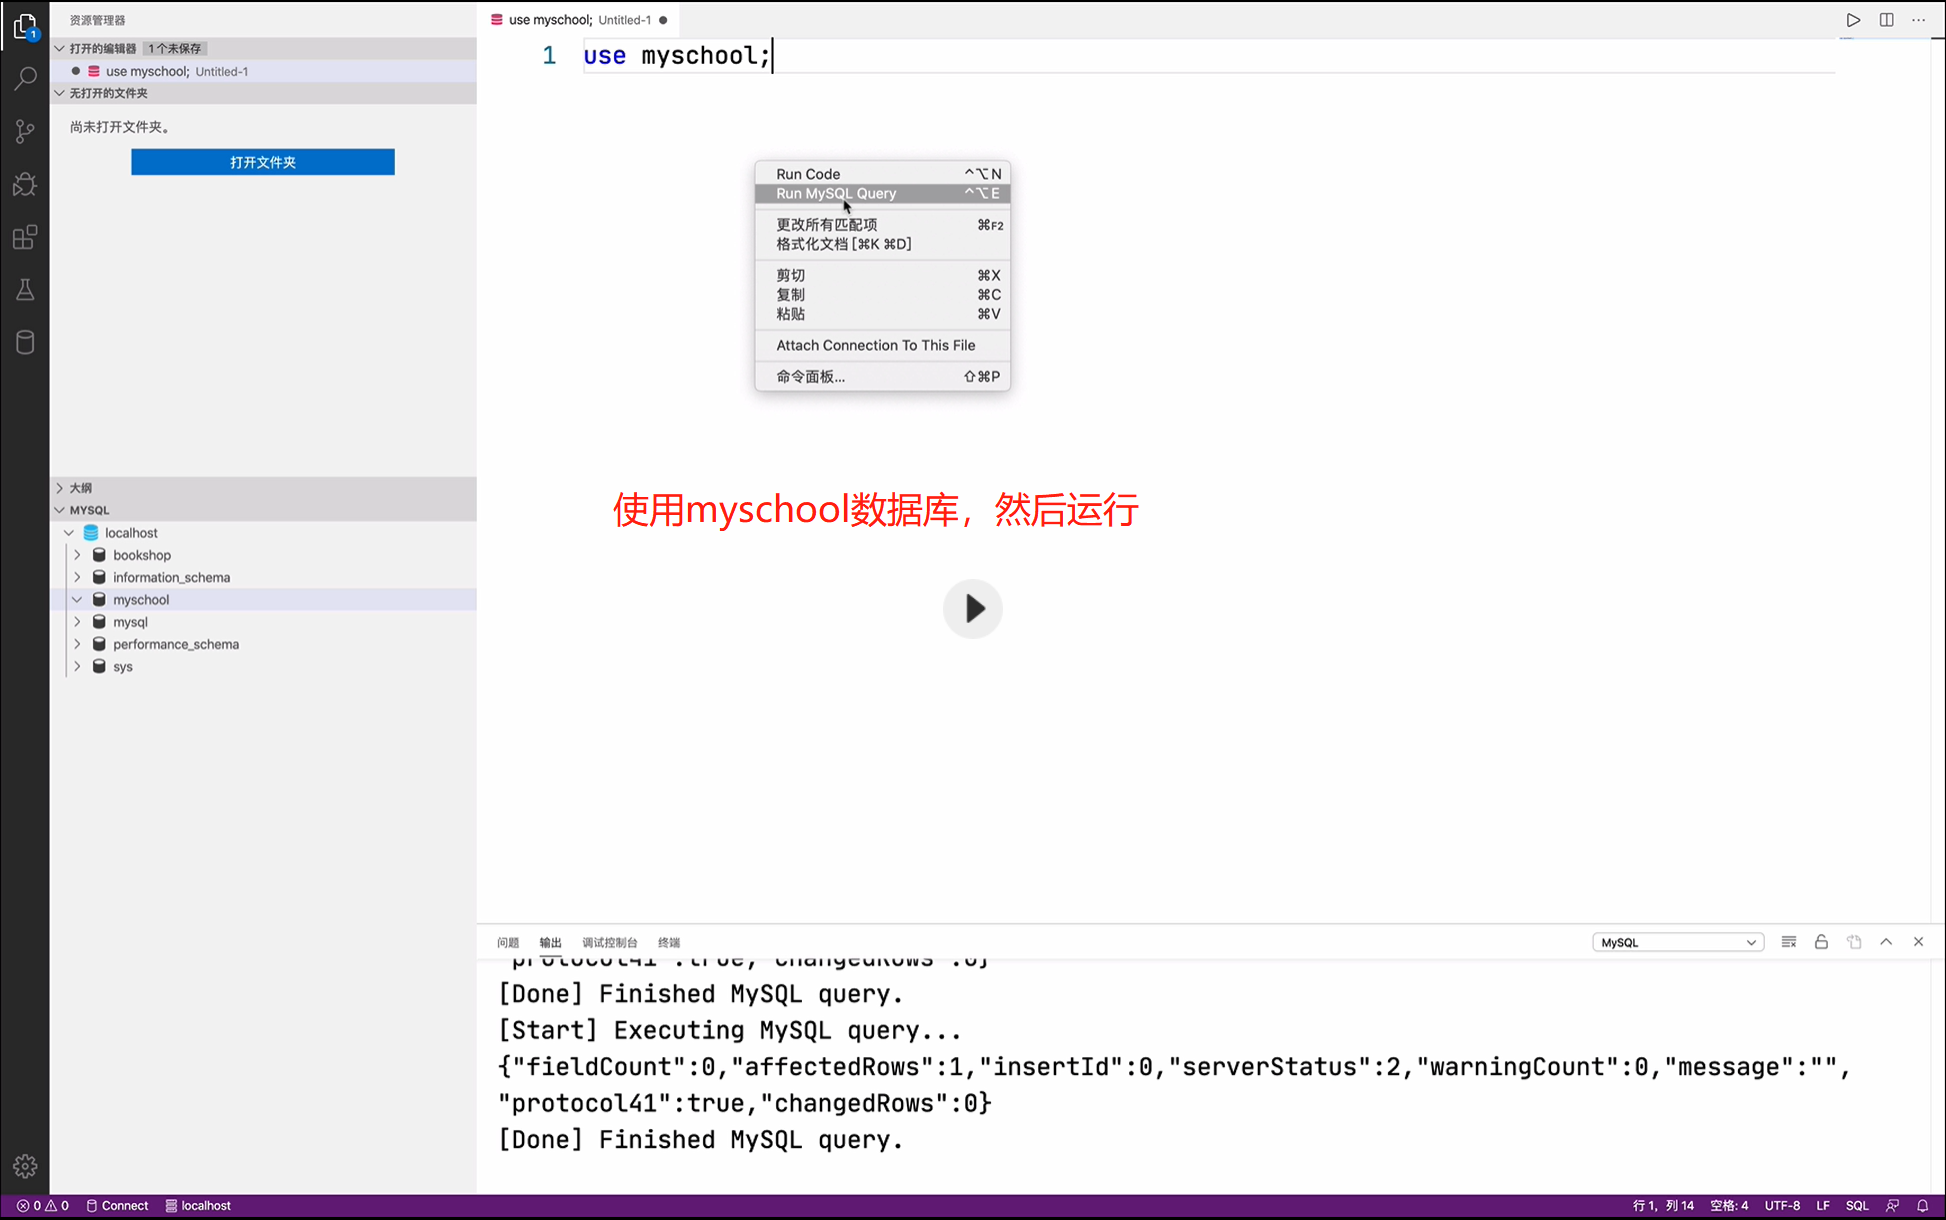
Task: Collapse the Open Editors section
Action: coord(60,48)
